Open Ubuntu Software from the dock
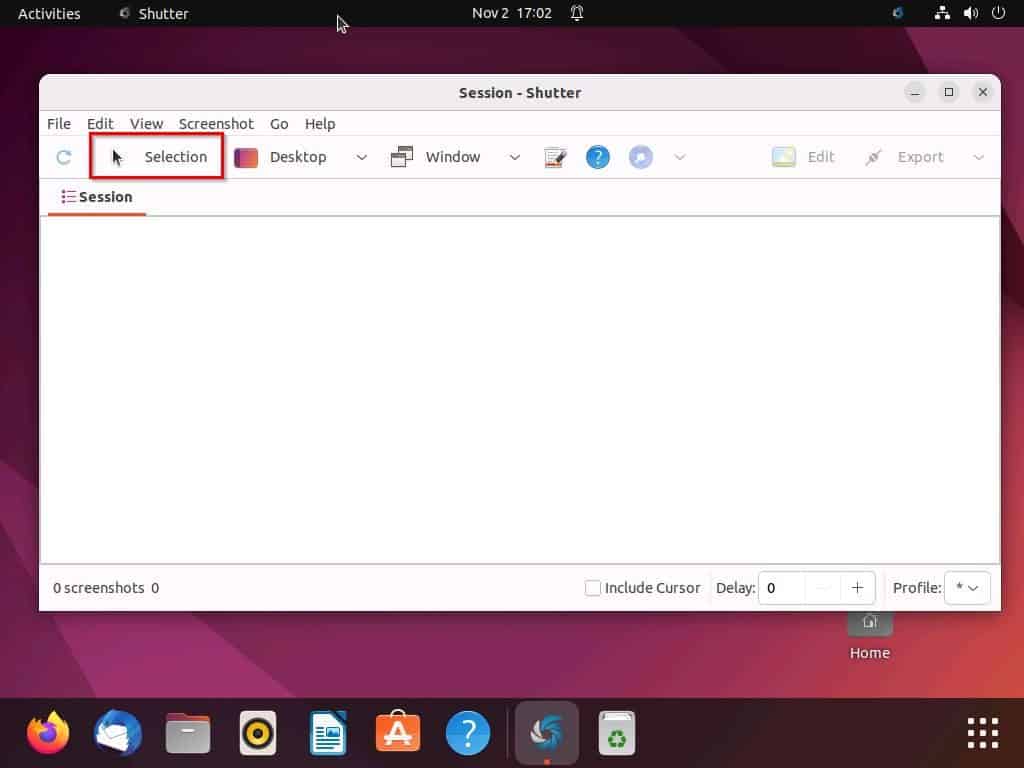The image size is (1024, 768). [398, 731]
